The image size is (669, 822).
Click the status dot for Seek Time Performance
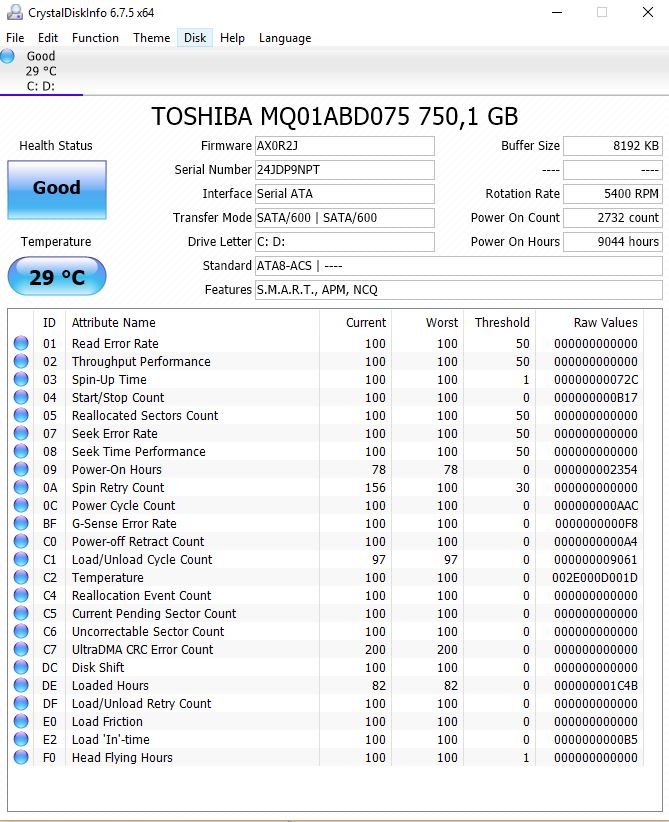click(21, 451)
